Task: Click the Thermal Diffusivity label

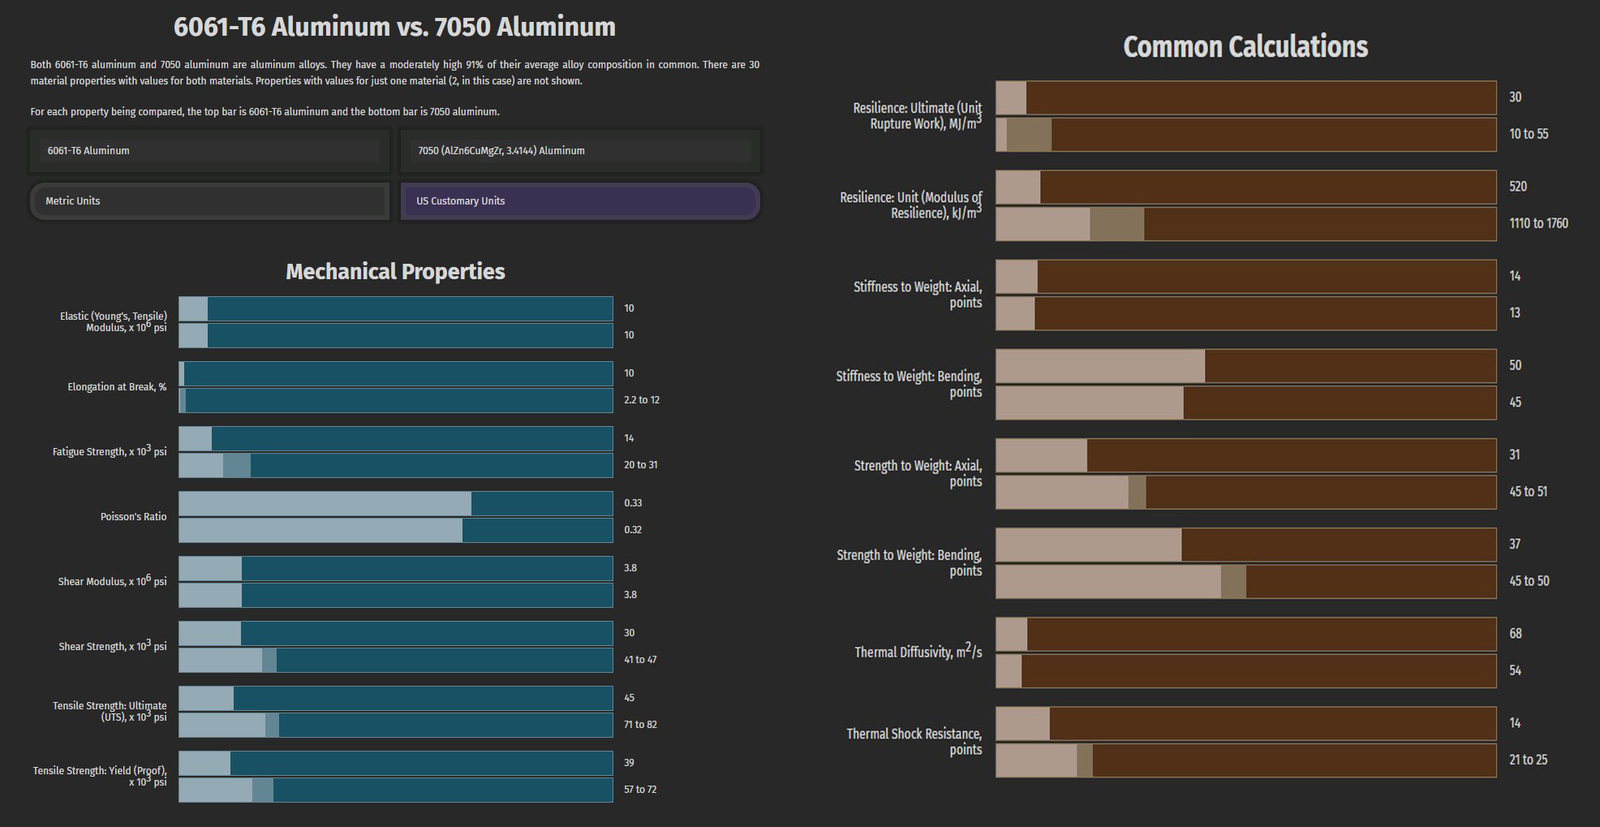Action: (x=918, y=652)
